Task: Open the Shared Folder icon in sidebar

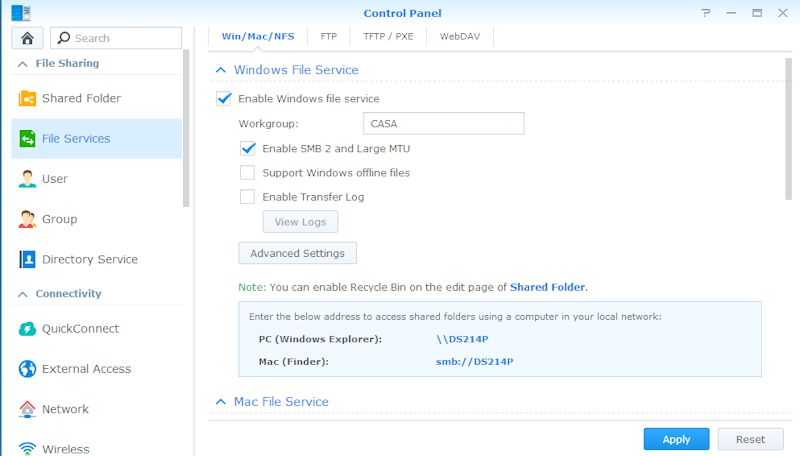Action: (27, 98)
